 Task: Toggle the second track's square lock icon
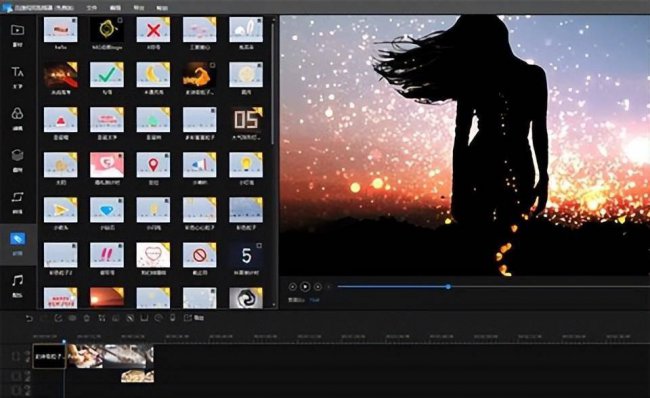(x=16, y=376)
